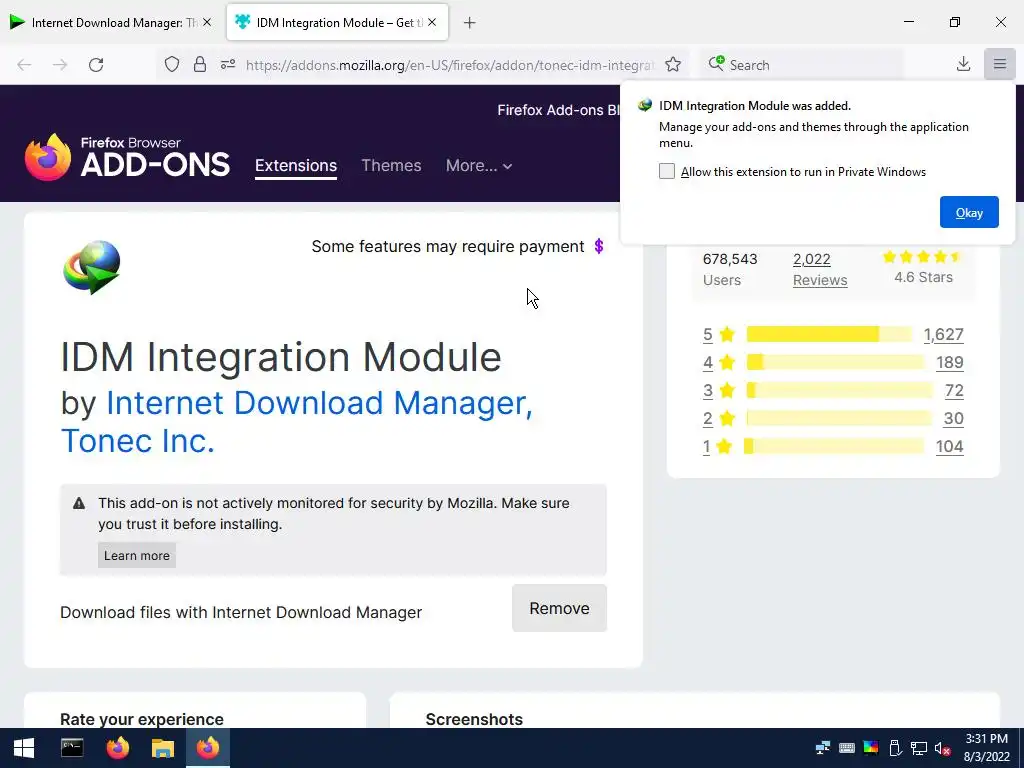Click the colorful display tray icon
This screenshot has width=1024, height=768.
[871, 748]
